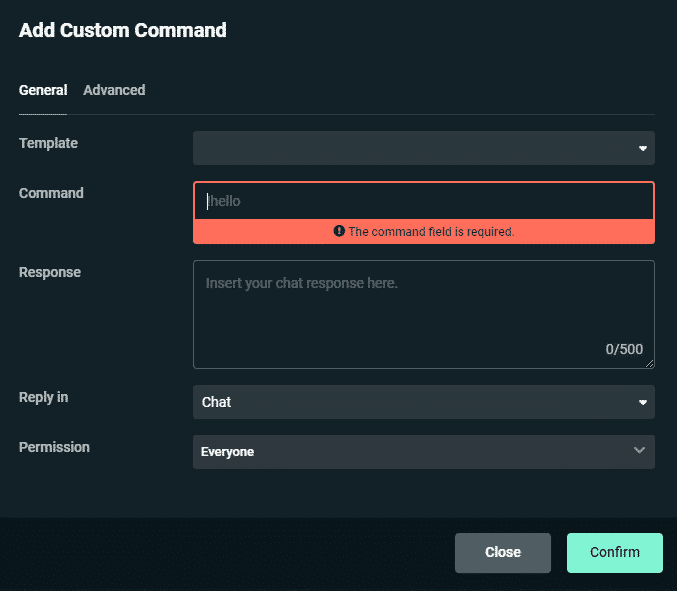The width and height of the screenshot is (677, 591).
Task: Click the Permission label
Action: coord(54,447)
